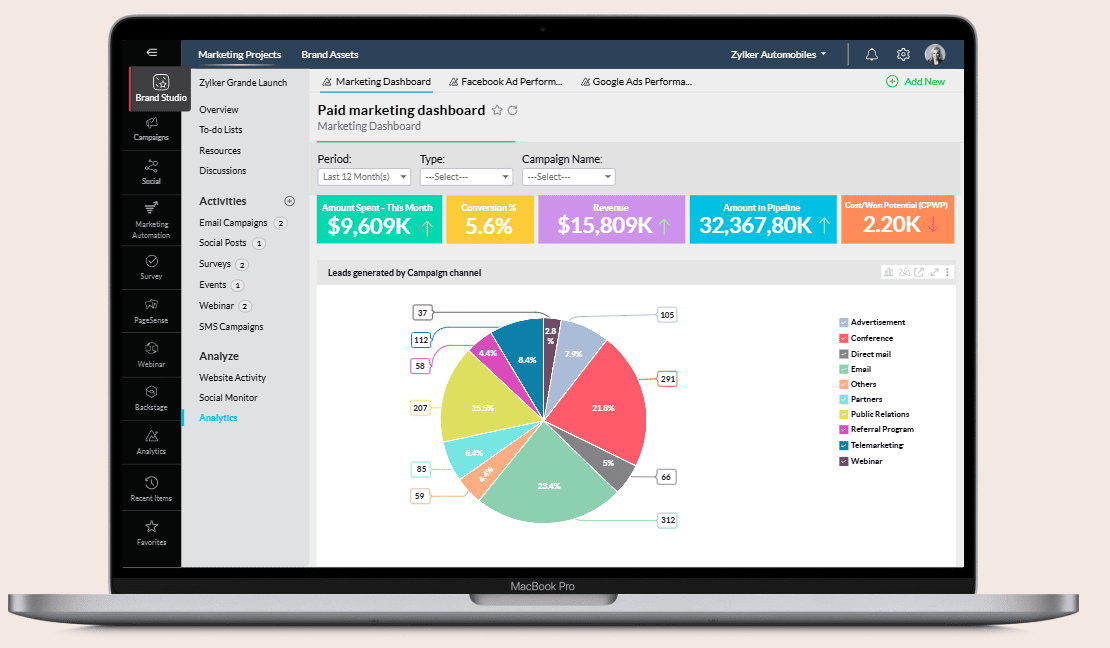Click the Amount Spent - This Month card
Screen dimensions: 1110x648
click(379, 220)
